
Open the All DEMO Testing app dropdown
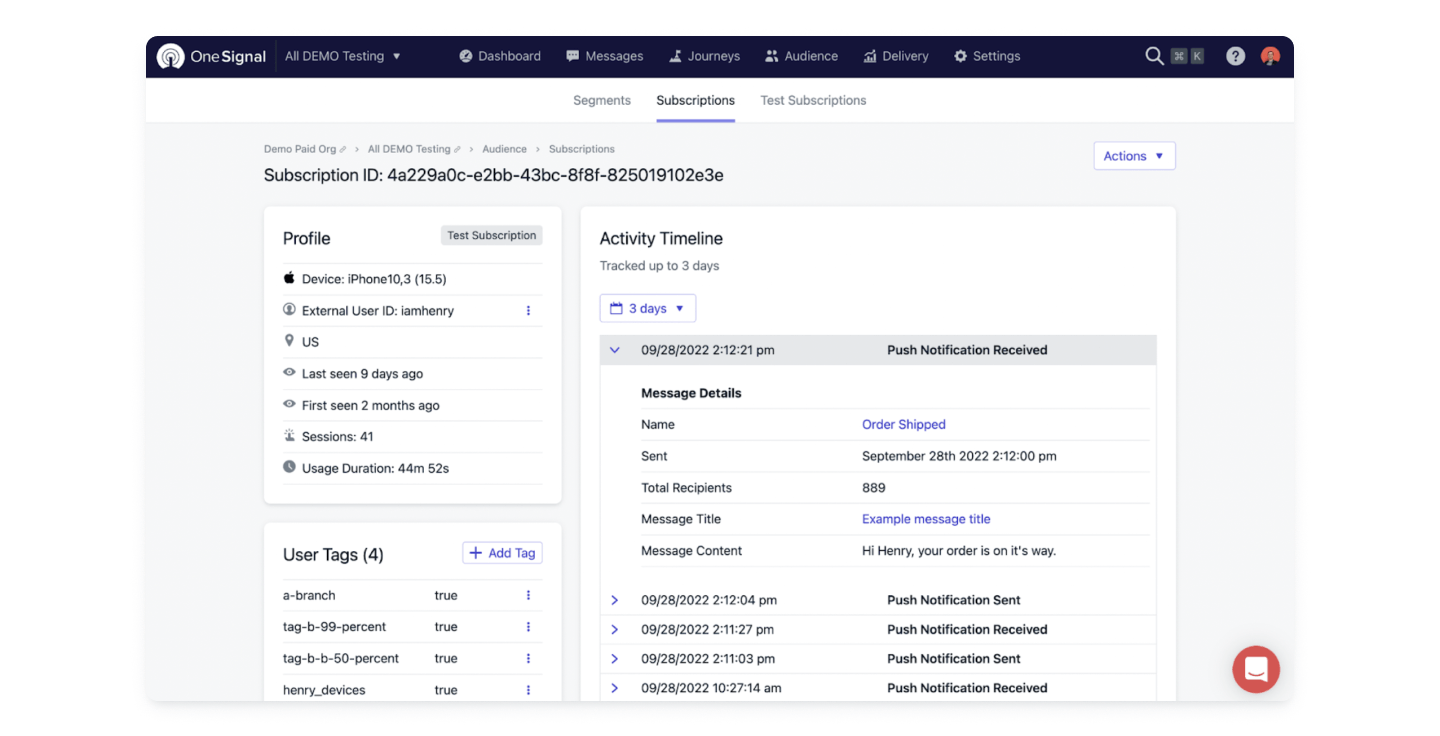tap(342, 56)
